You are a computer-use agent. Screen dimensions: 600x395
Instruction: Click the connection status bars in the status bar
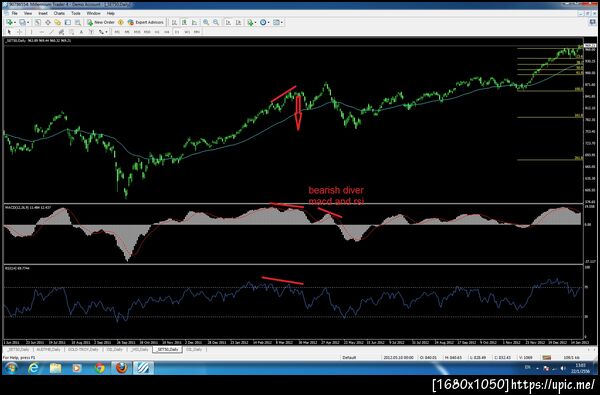[547, 357]
